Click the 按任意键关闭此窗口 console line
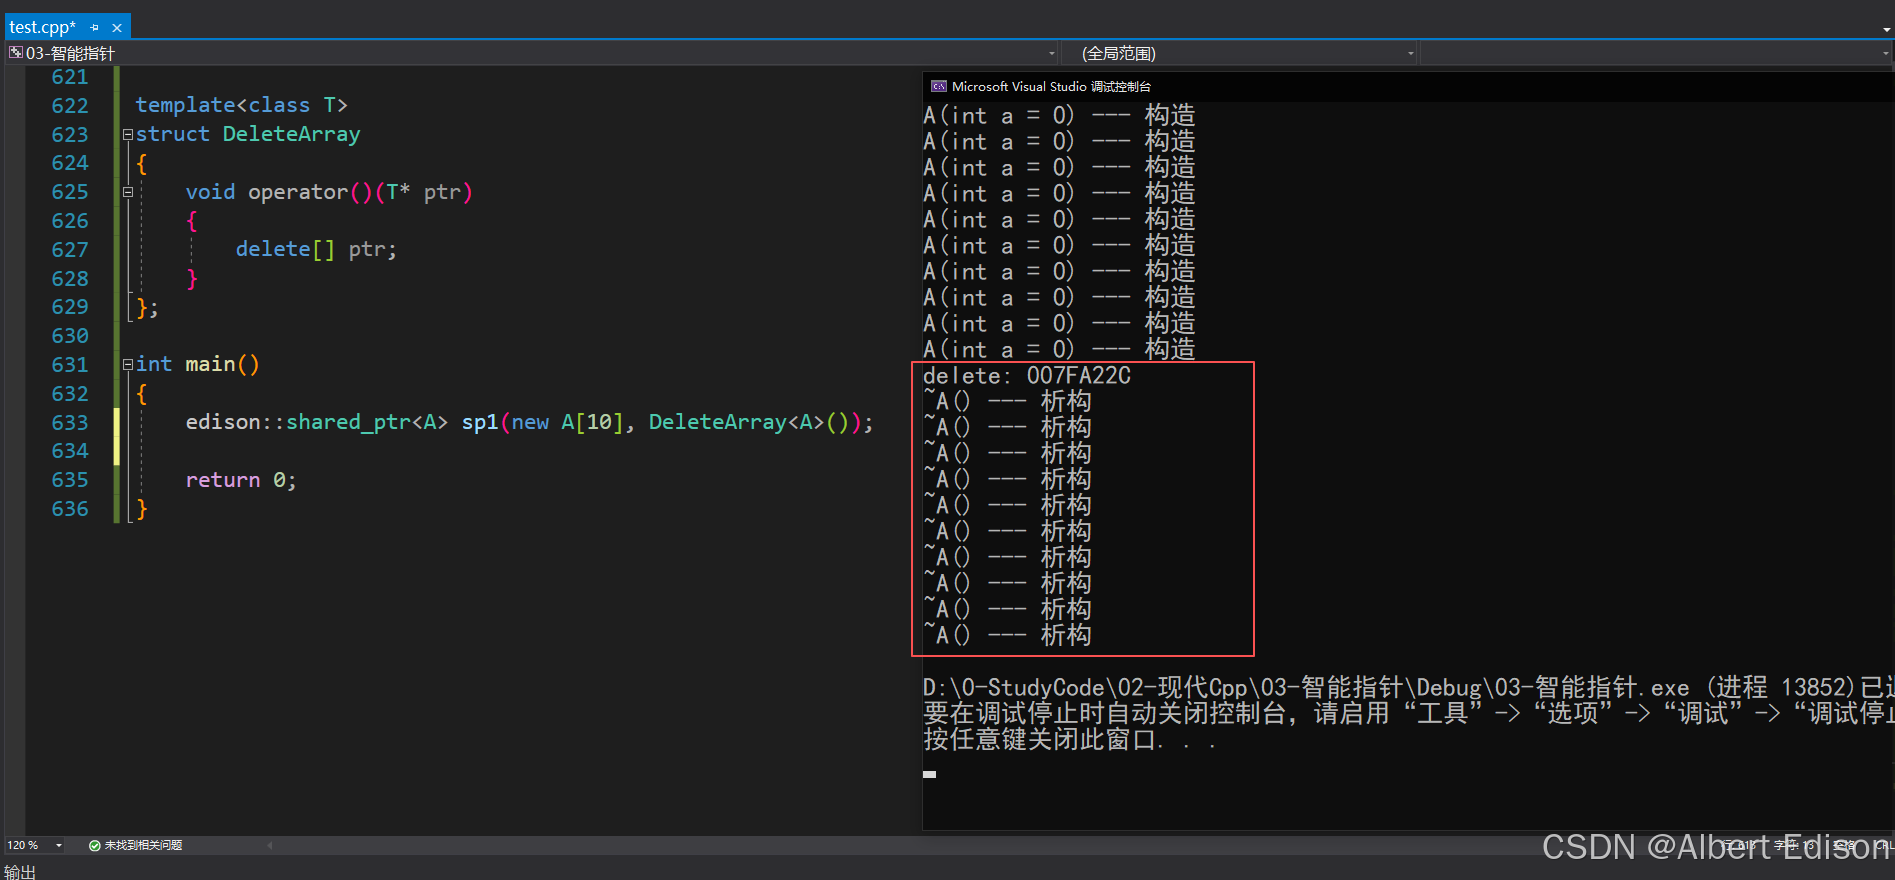The width and height of the screenshot is (1895, 880). click(x=1069, y=740)
